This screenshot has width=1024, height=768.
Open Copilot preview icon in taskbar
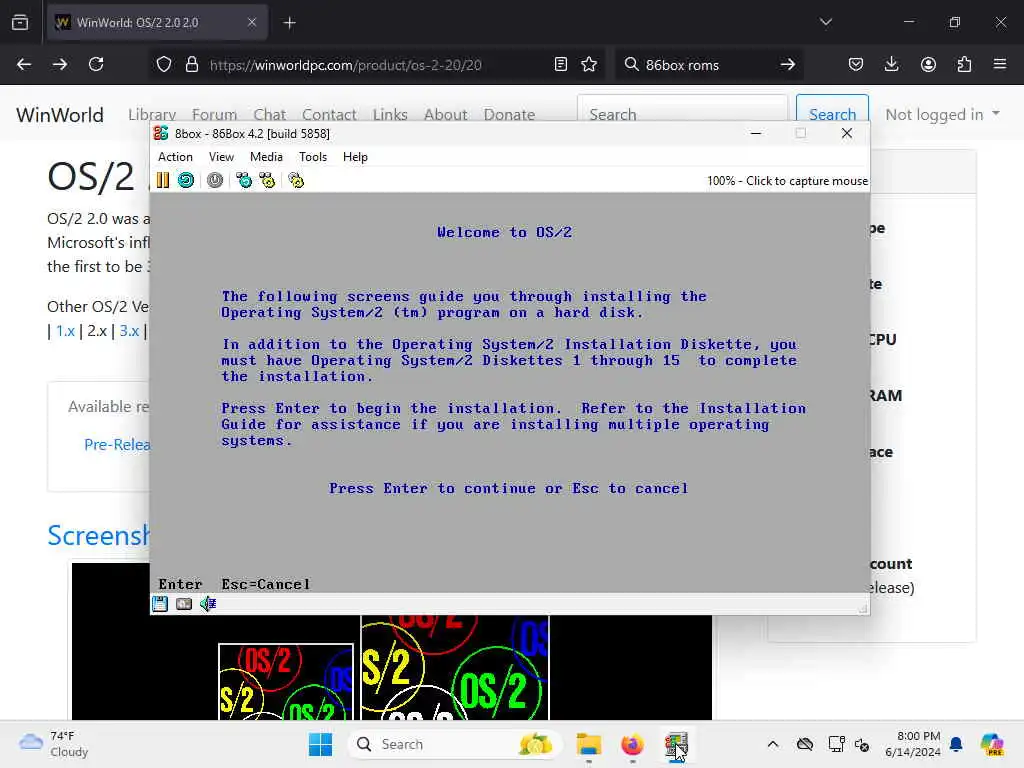(992, 744)
